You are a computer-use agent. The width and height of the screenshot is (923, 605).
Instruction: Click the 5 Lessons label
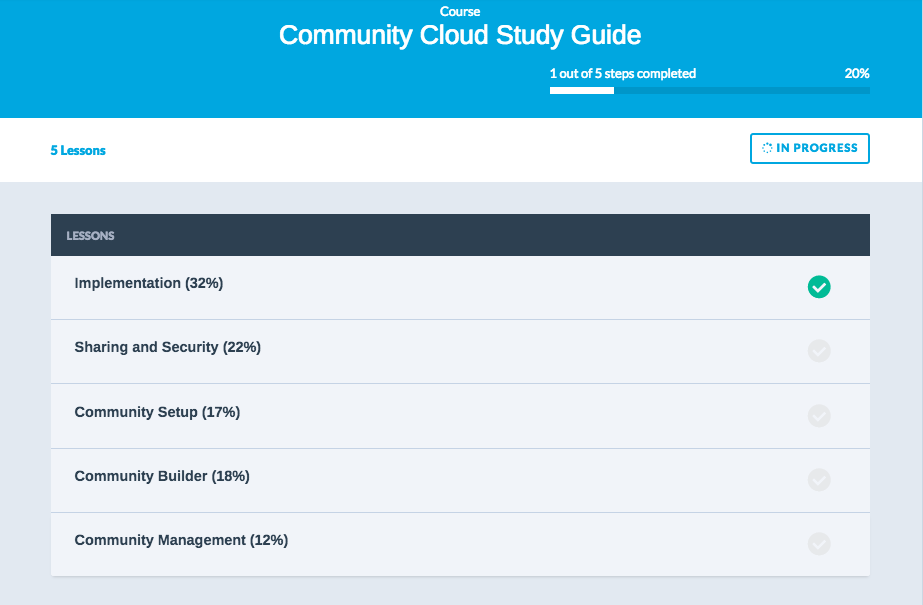pyautogui.click(x=78, y=151)
